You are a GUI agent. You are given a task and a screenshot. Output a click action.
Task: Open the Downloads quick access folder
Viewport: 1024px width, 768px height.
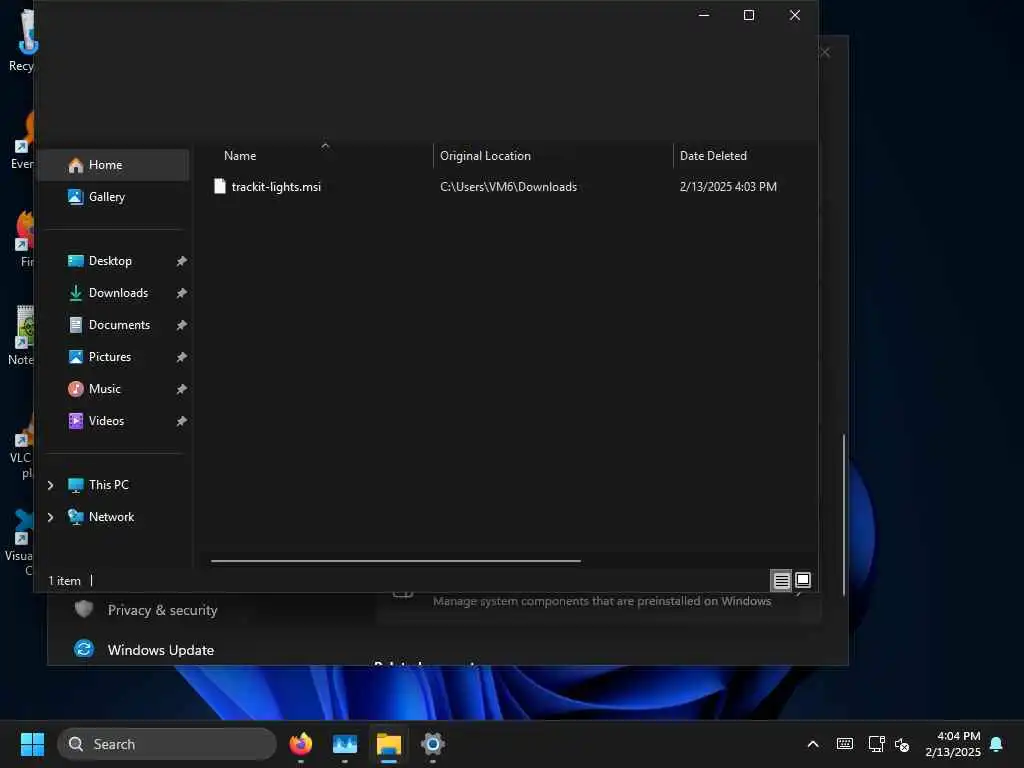113,293
